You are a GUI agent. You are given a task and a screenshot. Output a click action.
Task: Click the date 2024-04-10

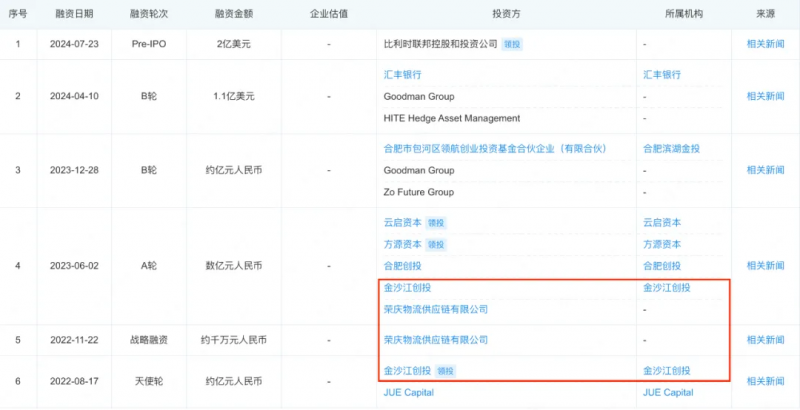tap(74, 96)
